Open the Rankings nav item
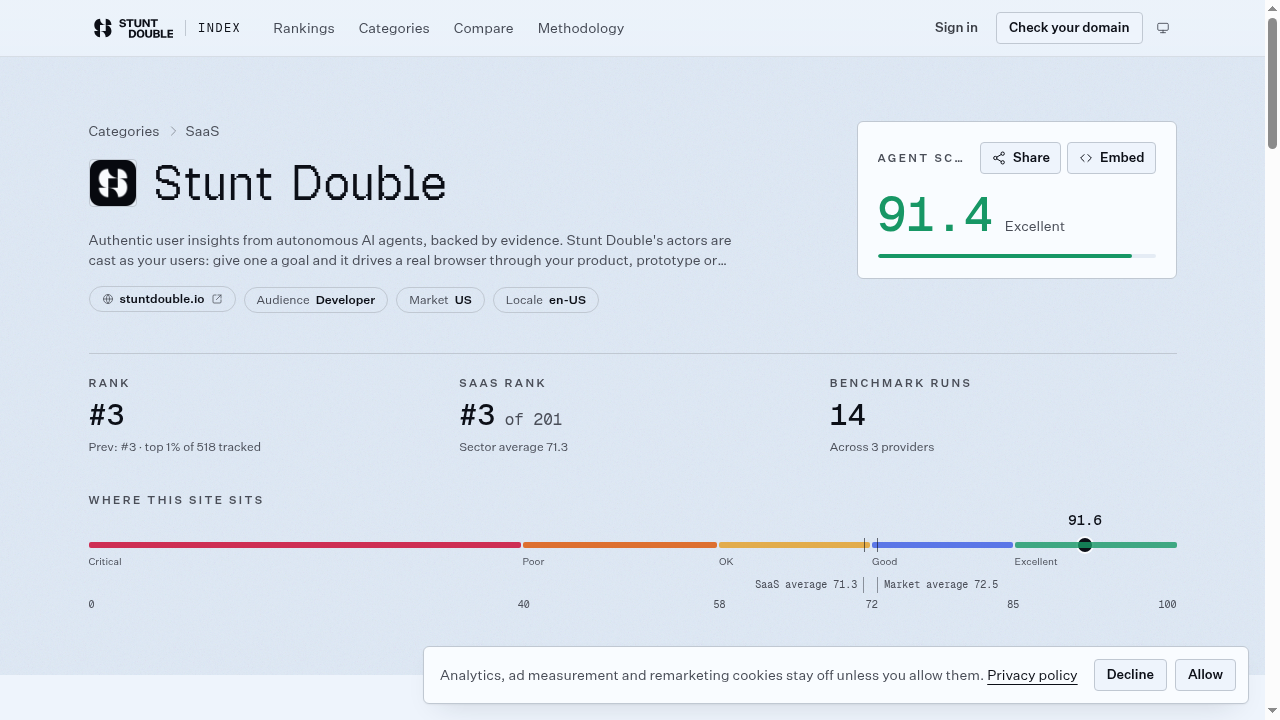The image size is (1280, 720). (304, 28)
